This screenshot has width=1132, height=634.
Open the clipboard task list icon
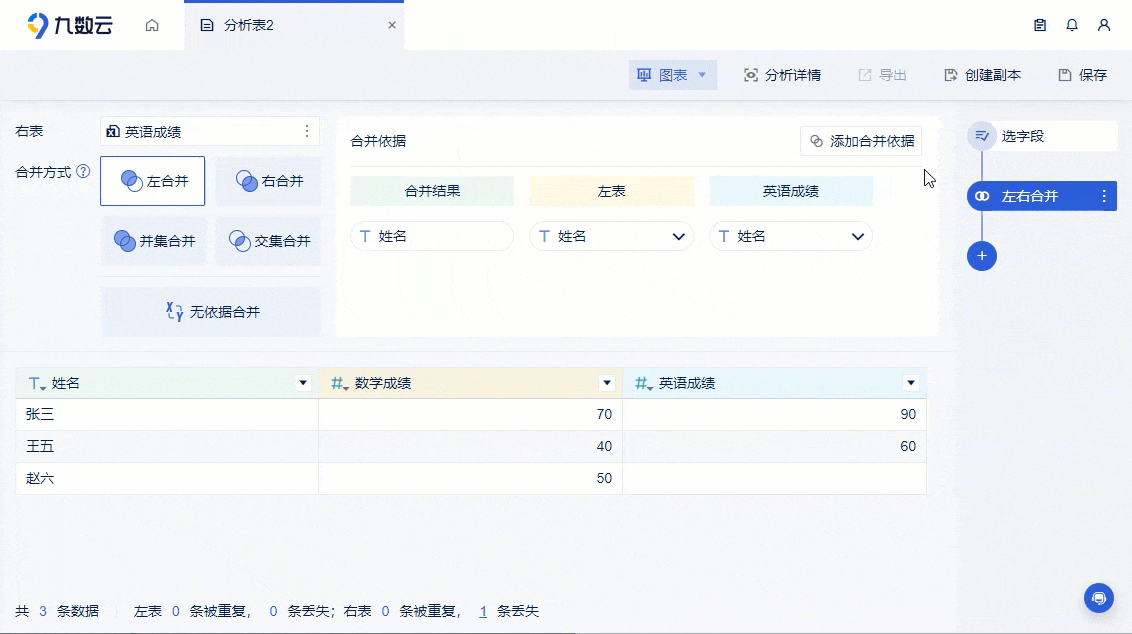click(1040, 25)
